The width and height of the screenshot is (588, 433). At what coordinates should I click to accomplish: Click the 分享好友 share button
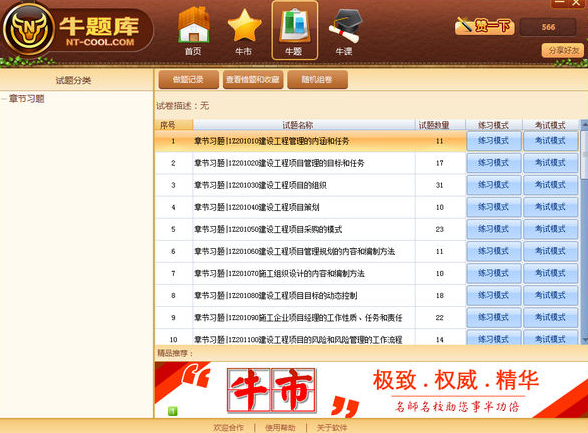[563, 50]
